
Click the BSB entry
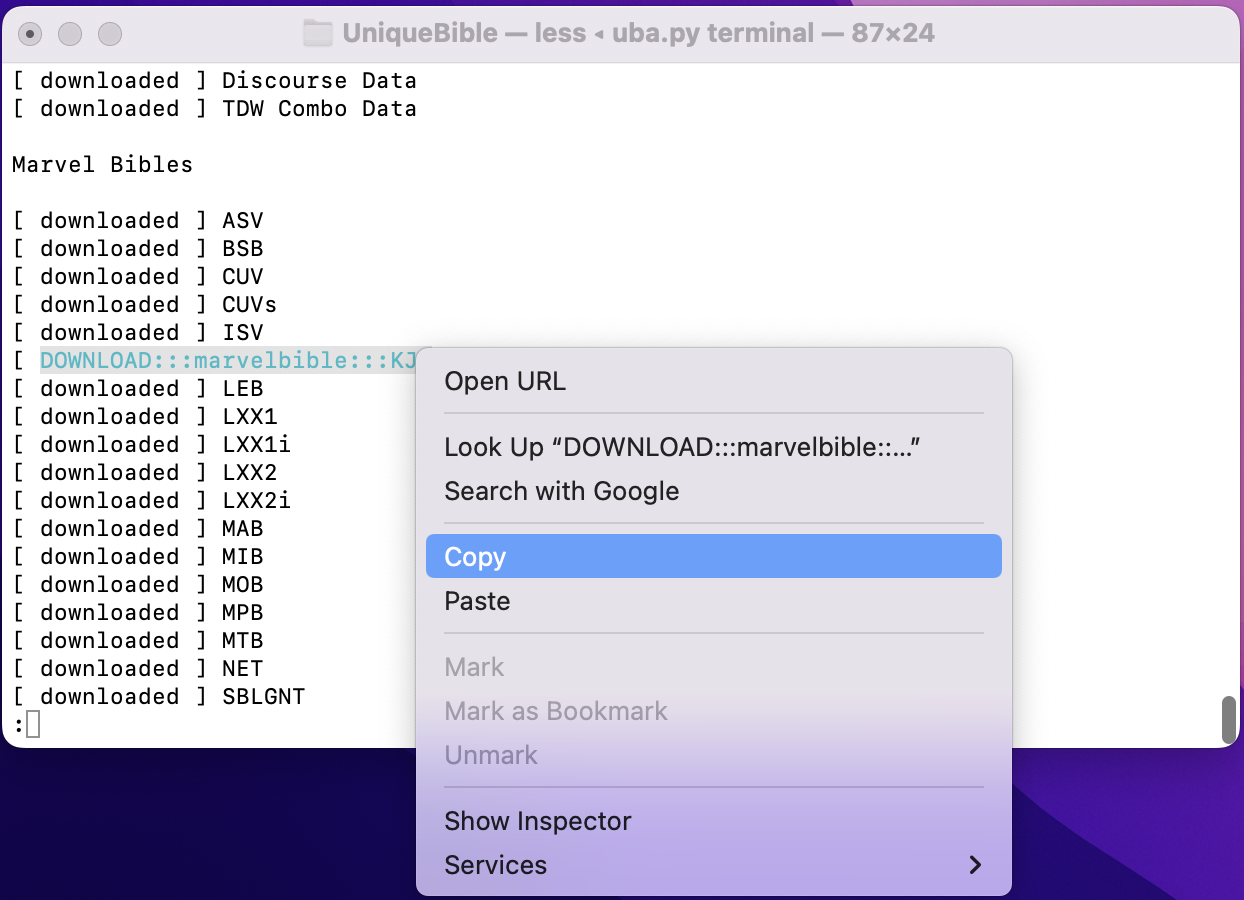(x=138, y=248)
